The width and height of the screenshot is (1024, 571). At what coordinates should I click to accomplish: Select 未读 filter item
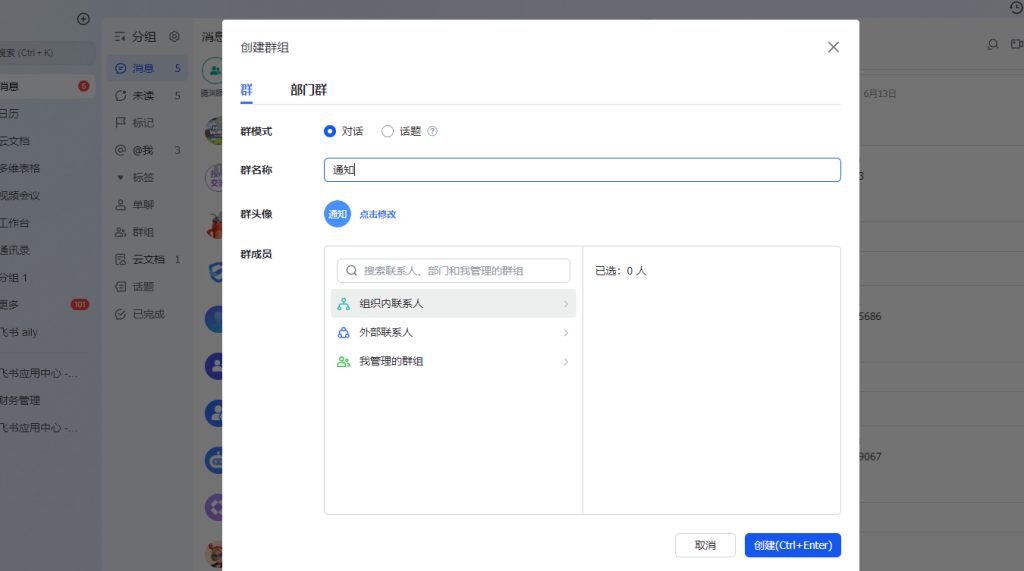pos(148,95)
